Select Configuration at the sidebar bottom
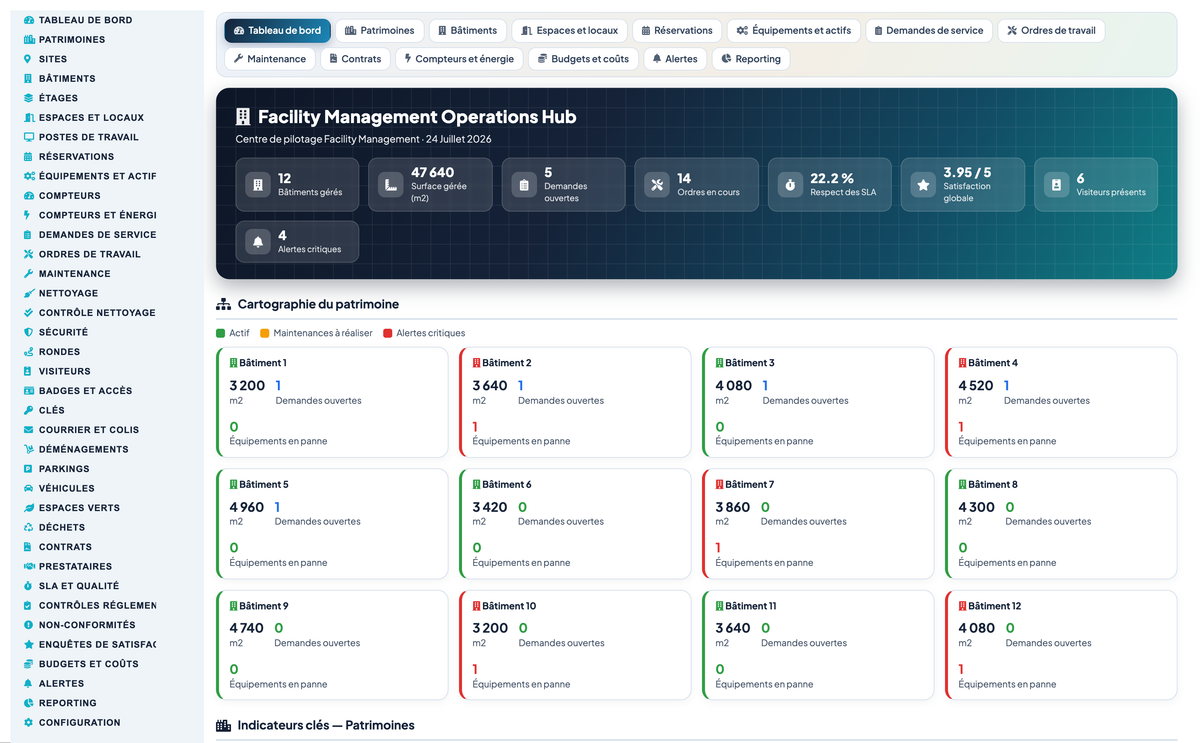The height and width of the screenshot is (743, 1200). coord(80,722)
